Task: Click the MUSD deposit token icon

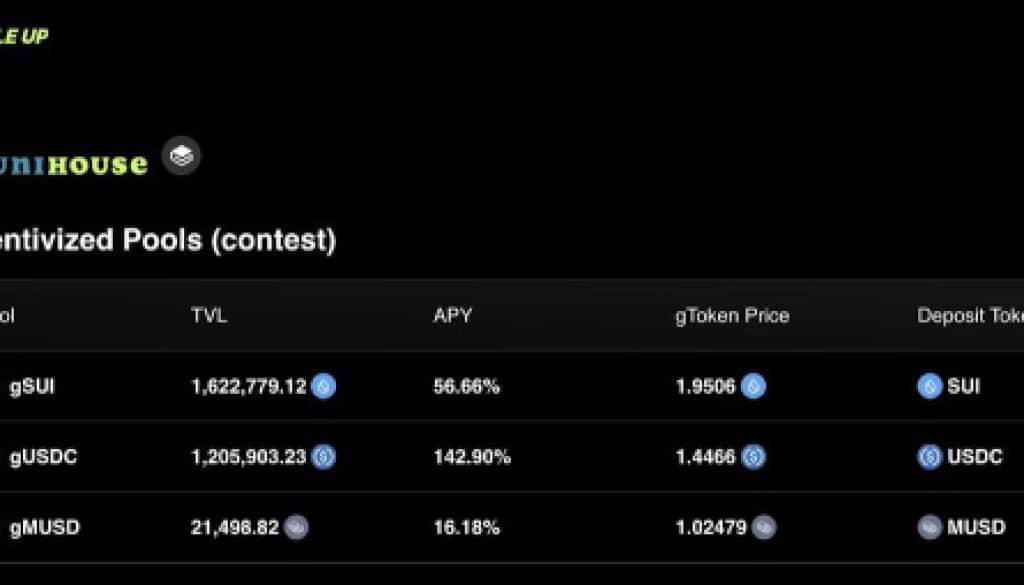Action: tap(930, 527)
